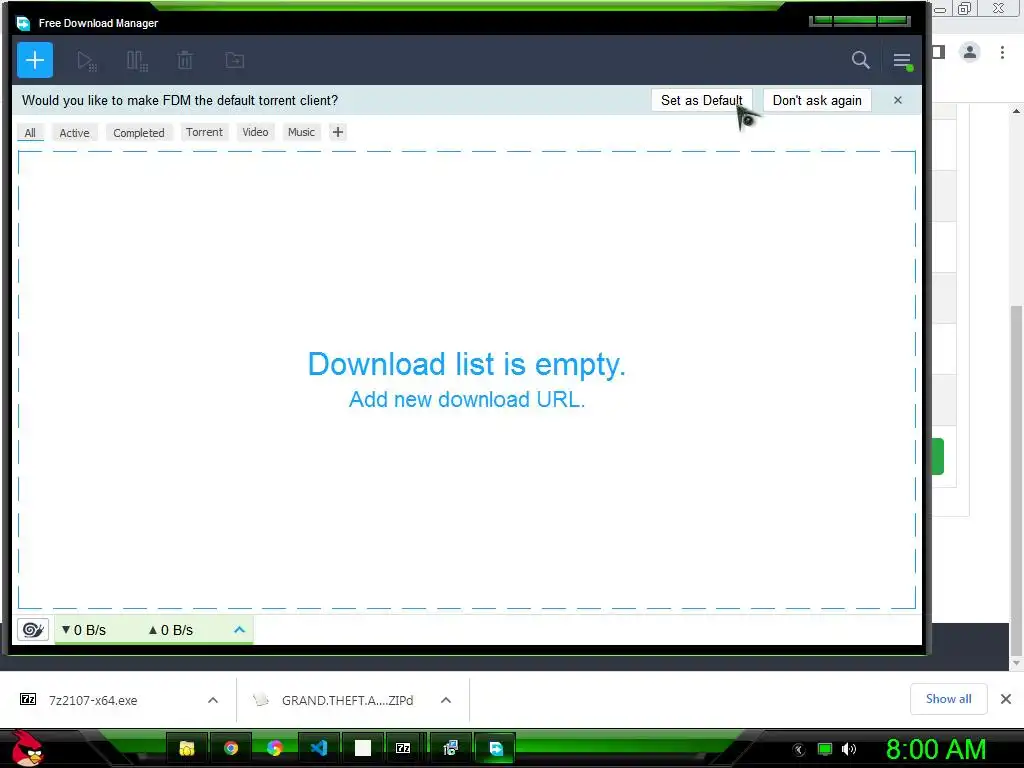The image size is (1024, 768).
Task: Select the Video filter tab
Action: [x=255, y=132]
